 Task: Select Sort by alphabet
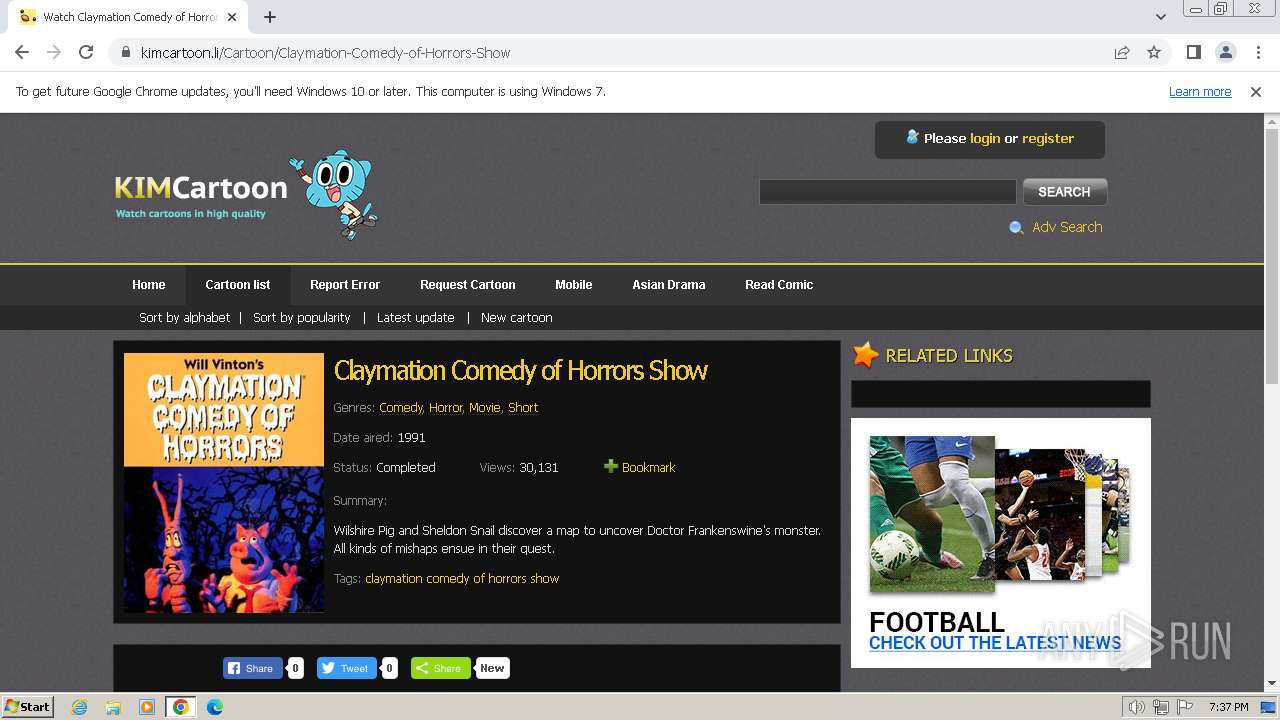tap(185, 317)
